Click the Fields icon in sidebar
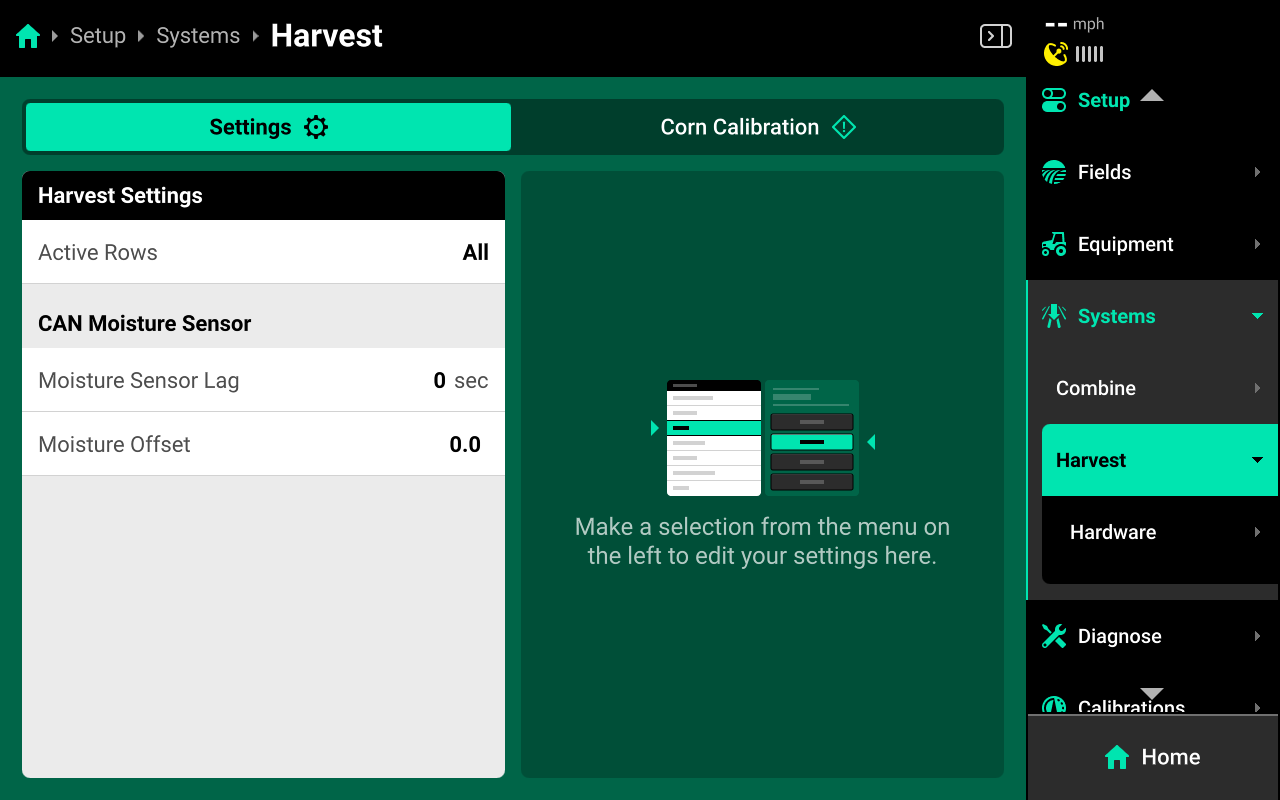The width and height of the screenshot is (1280, 800). [x=1054, y=173]
